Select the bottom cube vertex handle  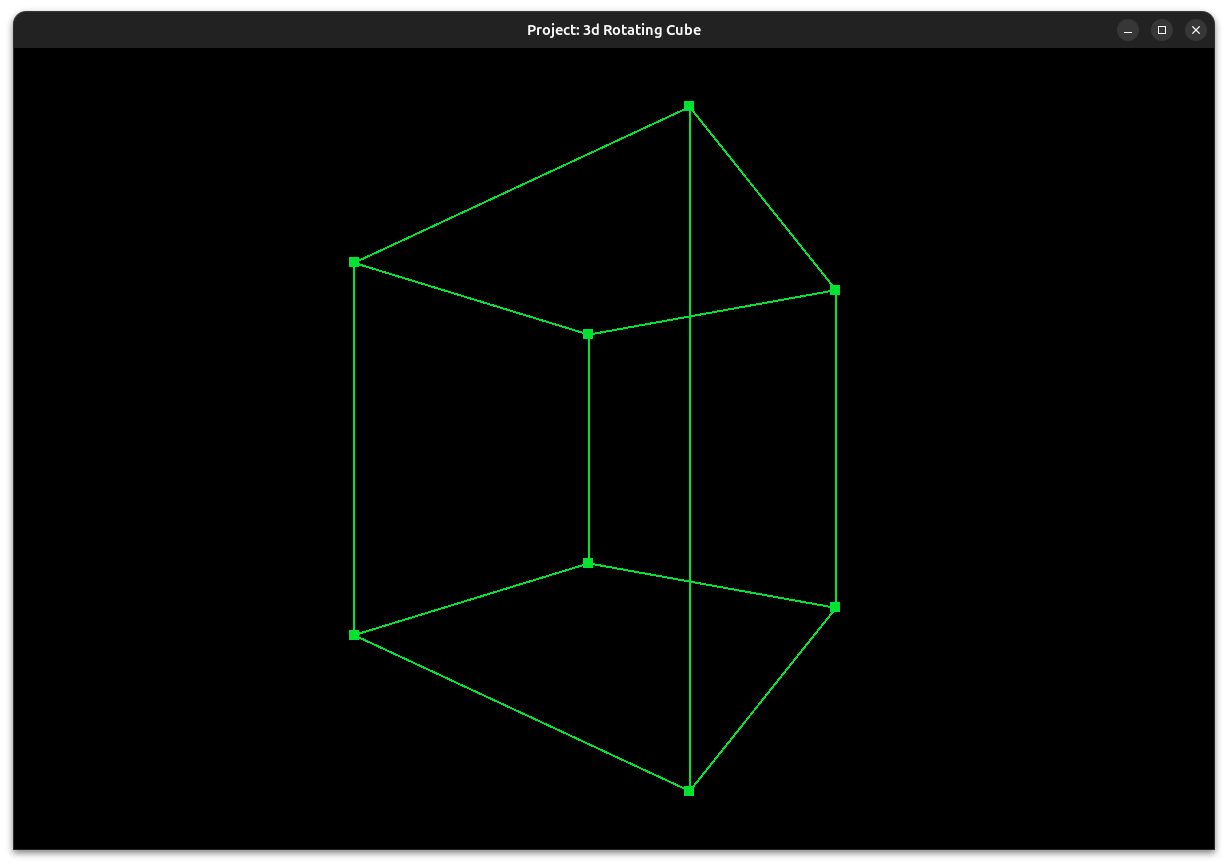[x=688, y=790]
